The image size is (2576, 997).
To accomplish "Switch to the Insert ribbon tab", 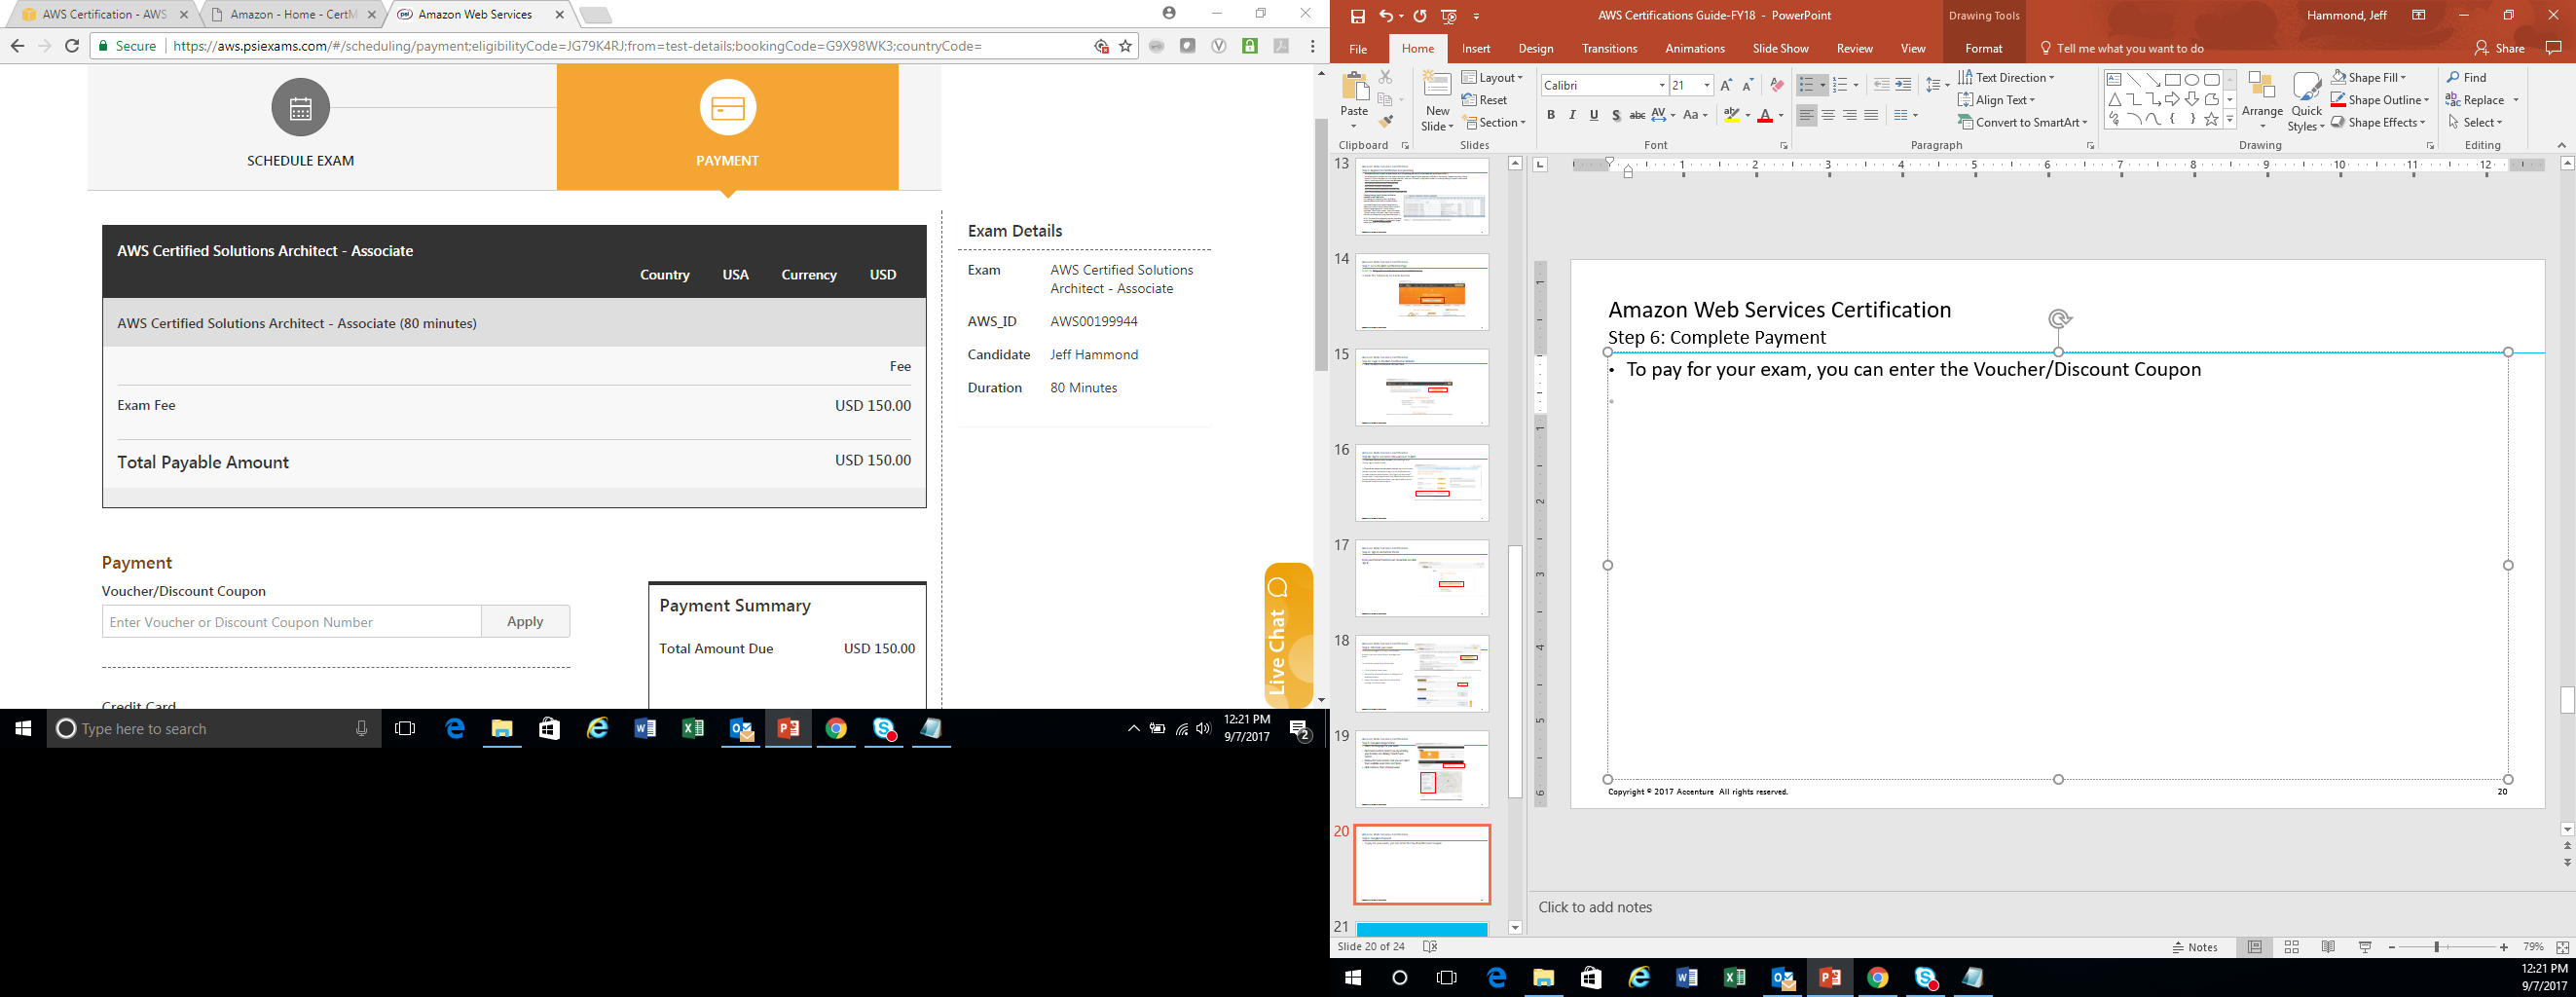I will tap(1476, 48).
